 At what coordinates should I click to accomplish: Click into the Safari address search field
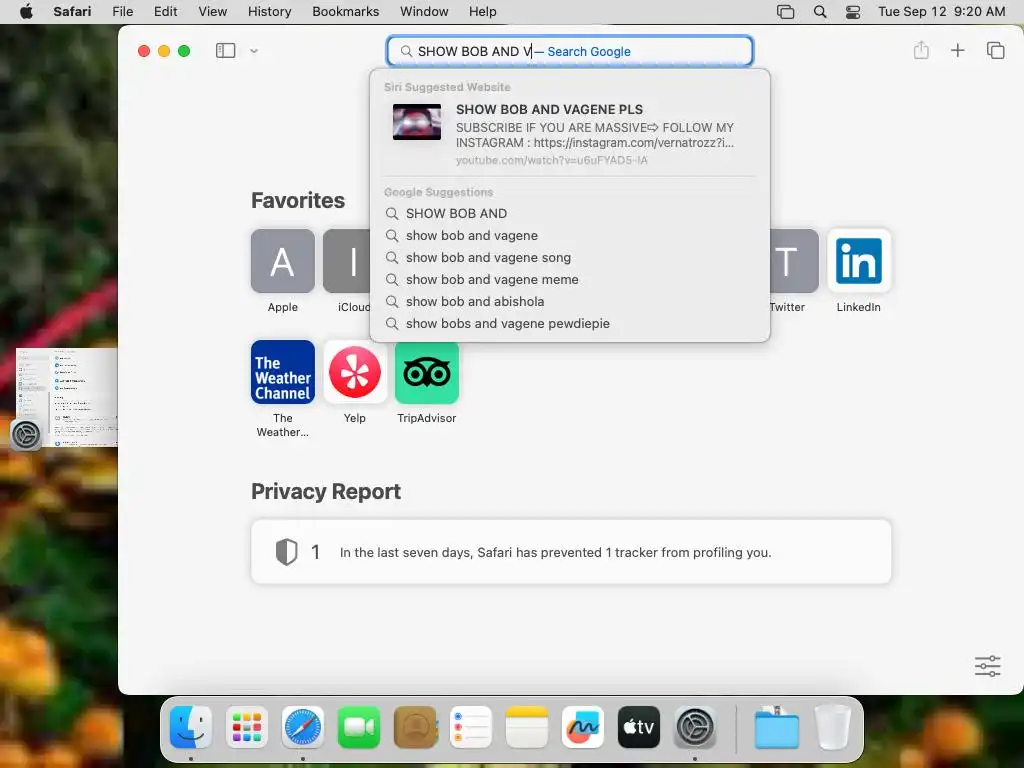pyautogui.click(x=569, y=51)
